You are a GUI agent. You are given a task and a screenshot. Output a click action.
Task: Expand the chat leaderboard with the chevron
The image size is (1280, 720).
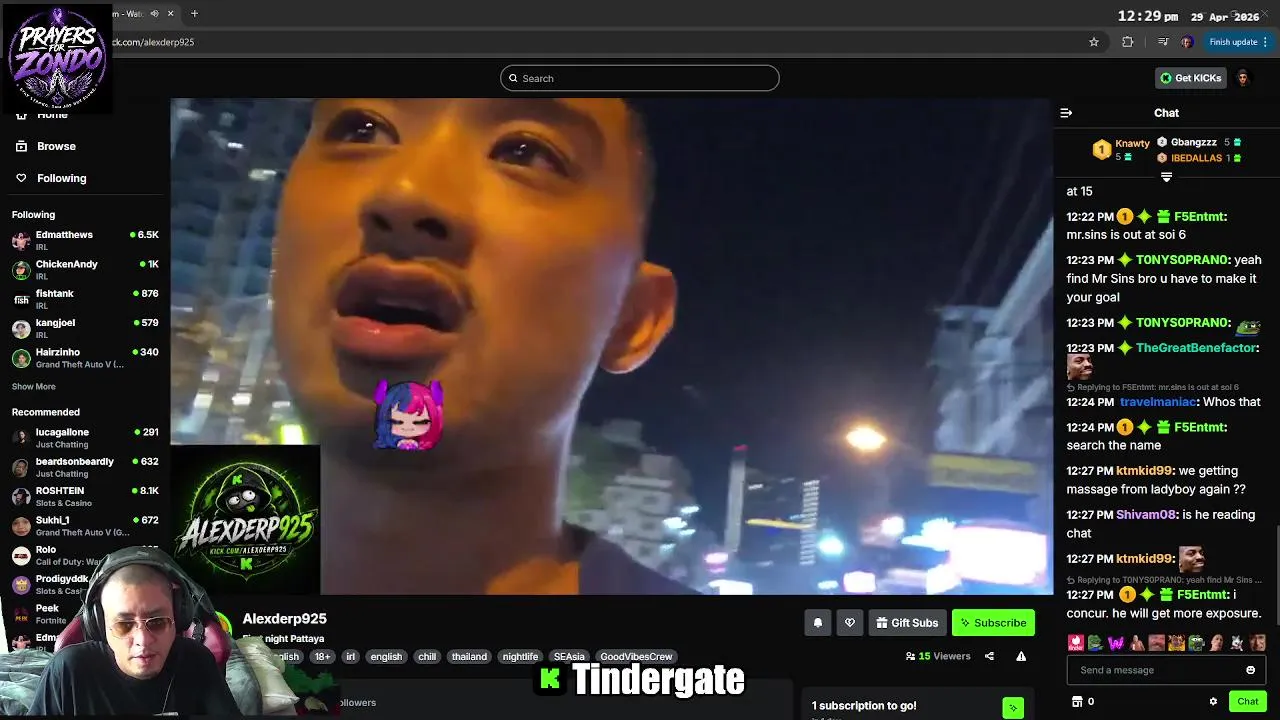click(x=1166, y=177)
